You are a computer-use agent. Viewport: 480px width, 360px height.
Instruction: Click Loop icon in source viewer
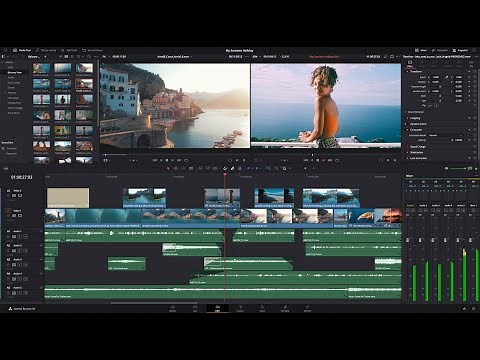coord(186,160)
